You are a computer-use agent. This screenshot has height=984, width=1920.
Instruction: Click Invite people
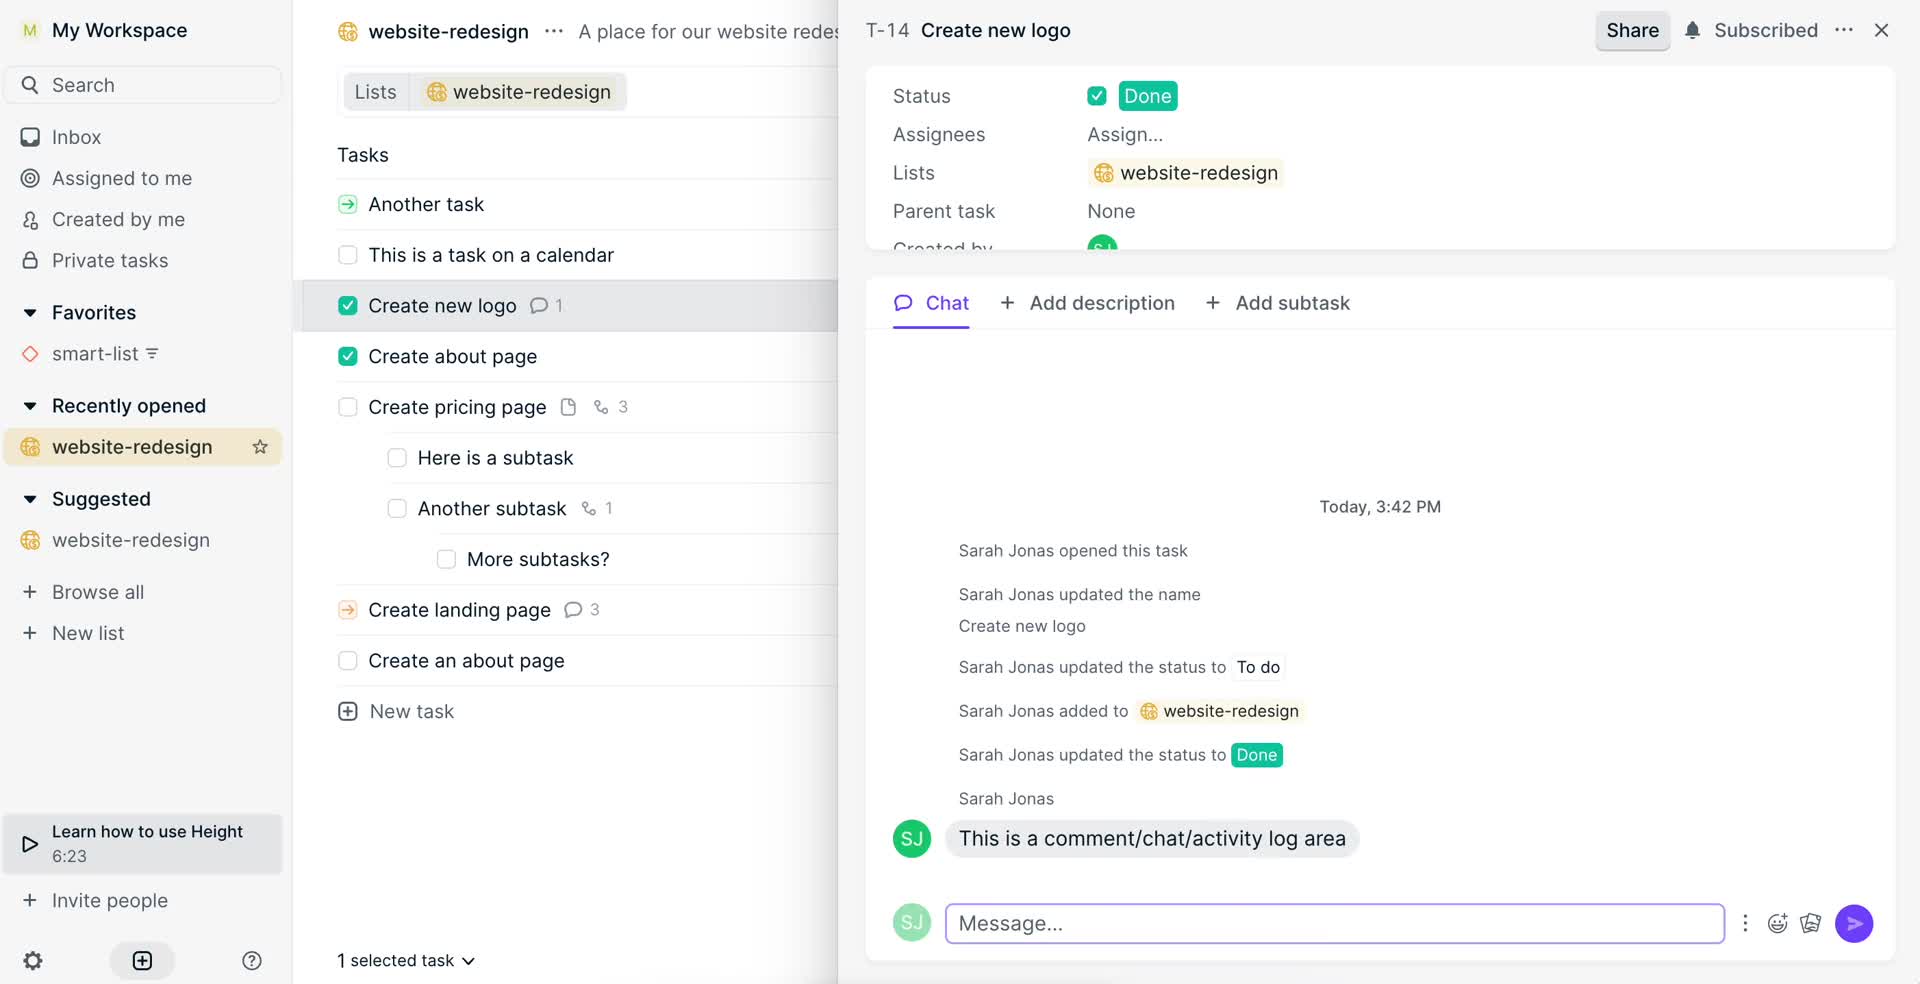(x=109, y=900)
